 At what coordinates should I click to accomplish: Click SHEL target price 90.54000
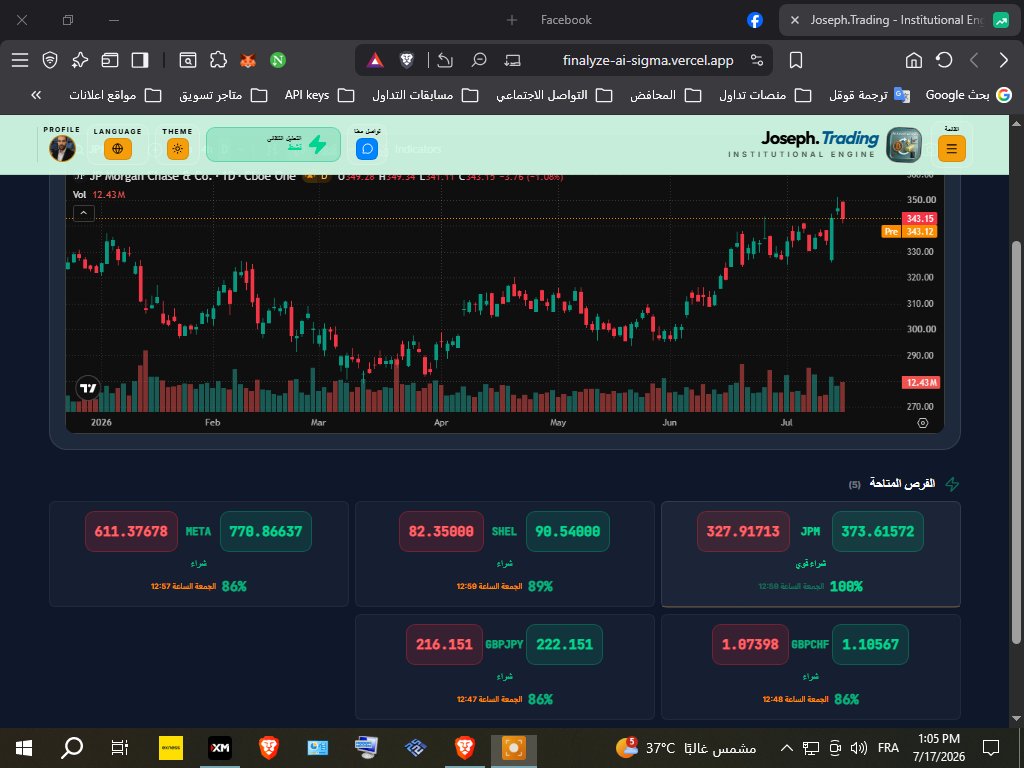(x=568, y=532)
